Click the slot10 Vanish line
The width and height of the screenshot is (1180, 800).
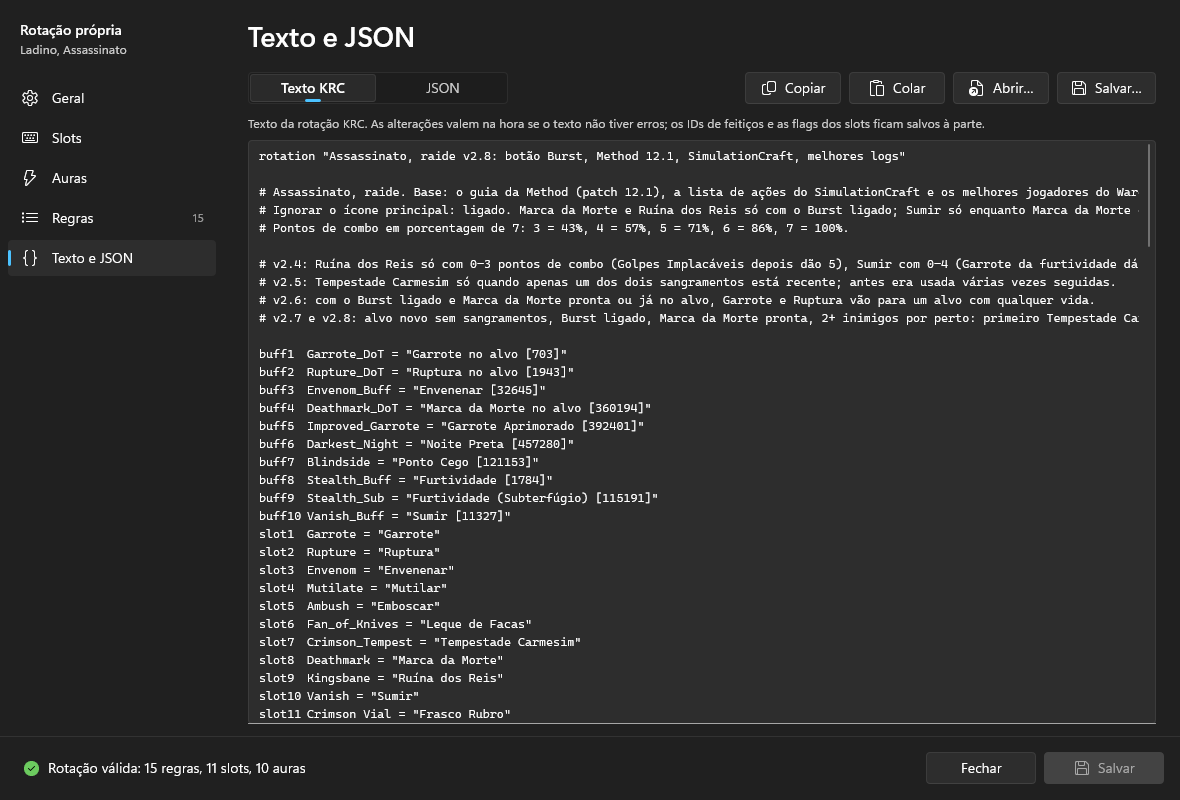point(339,696)
